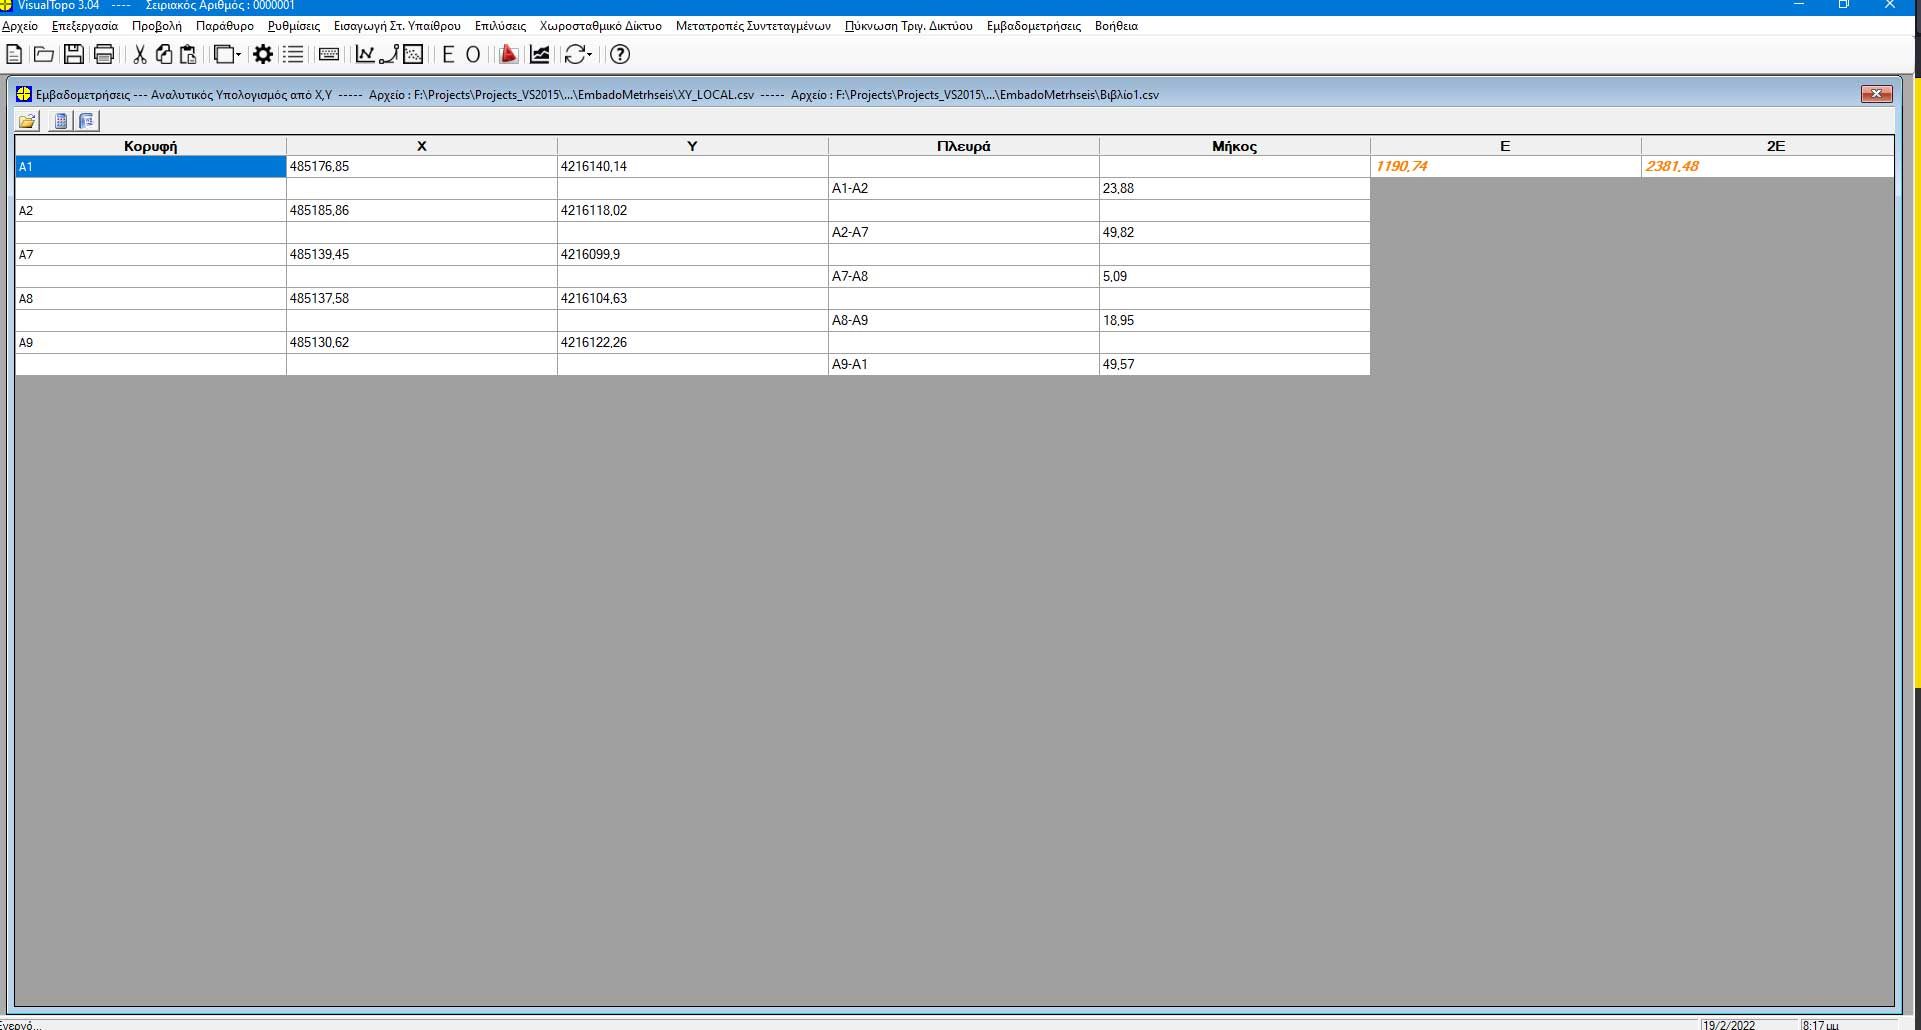Click the New document icon in toolbar
1921x1030 pixels.
point(14,55)
